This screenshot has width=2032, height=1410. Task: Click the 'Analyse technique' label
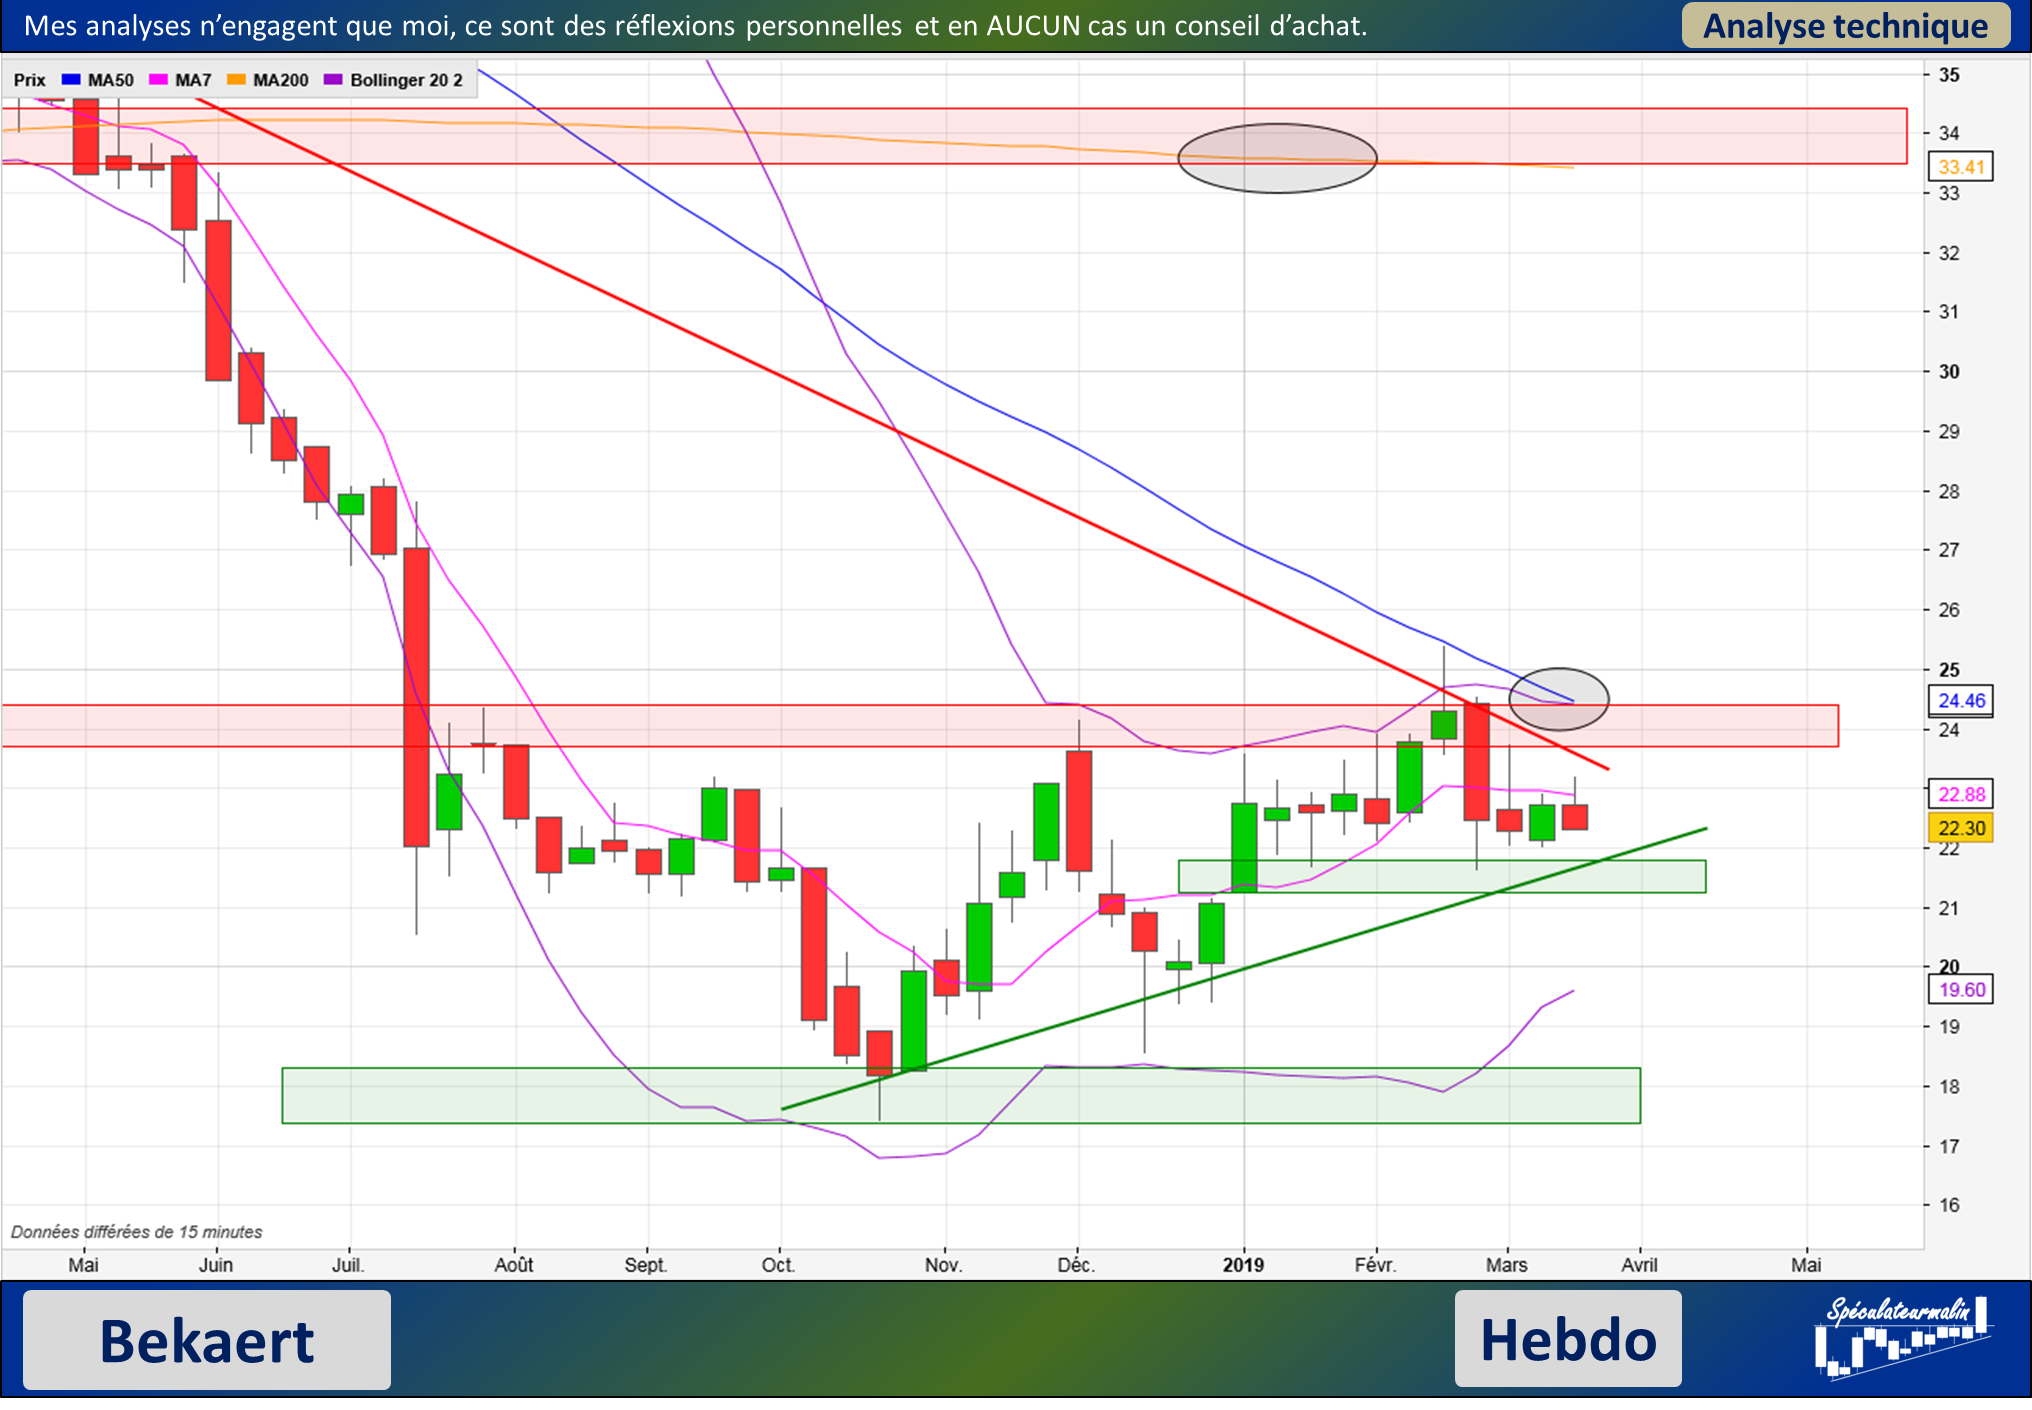[1845, 26]
